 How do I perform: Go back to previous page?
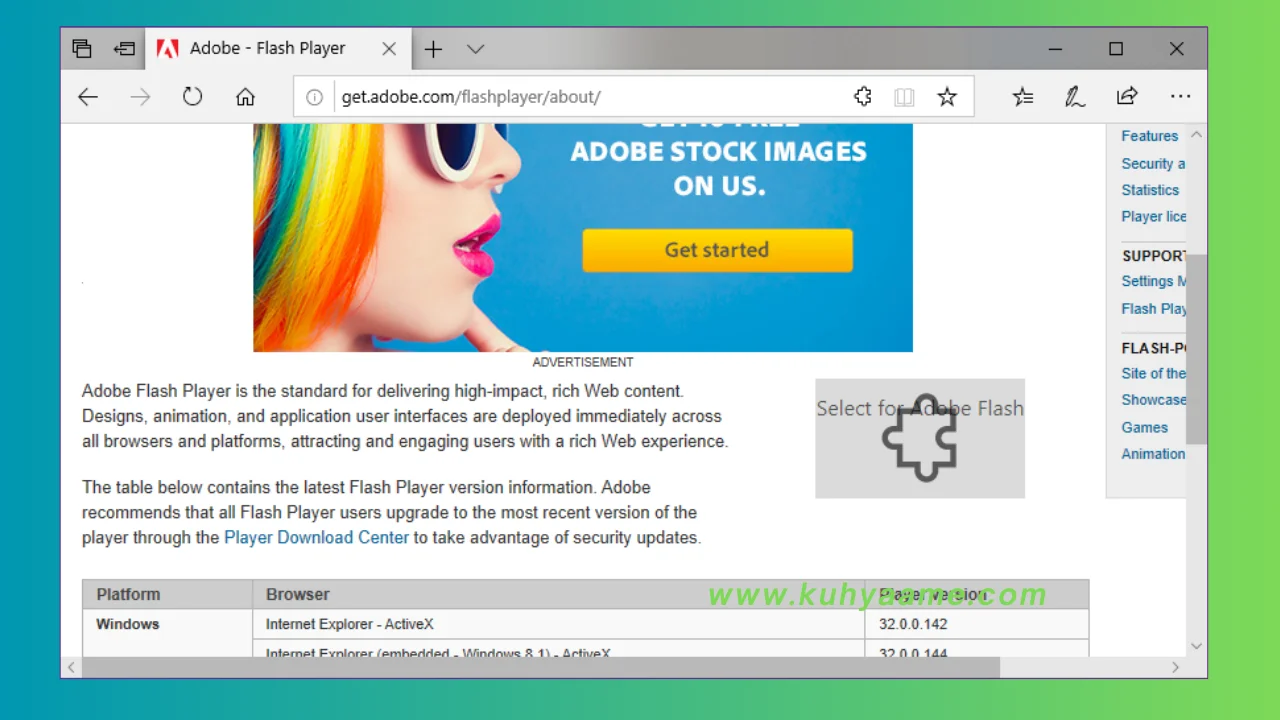point(88,97)
